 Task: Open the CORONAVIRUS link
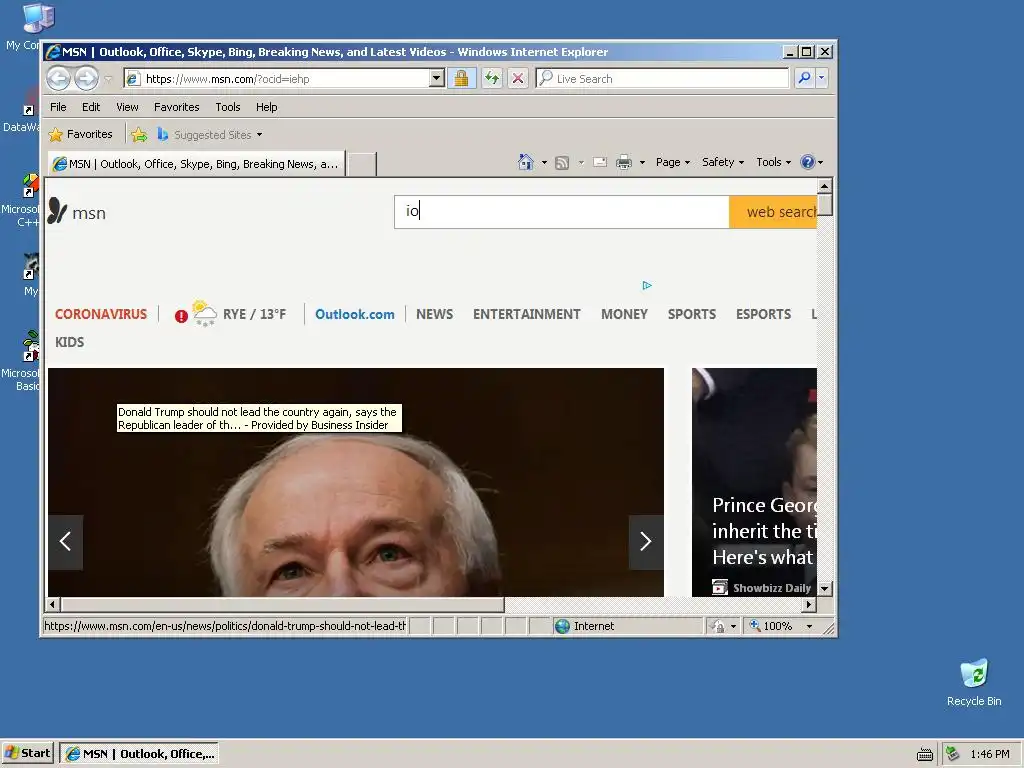(x=101, y=314)
